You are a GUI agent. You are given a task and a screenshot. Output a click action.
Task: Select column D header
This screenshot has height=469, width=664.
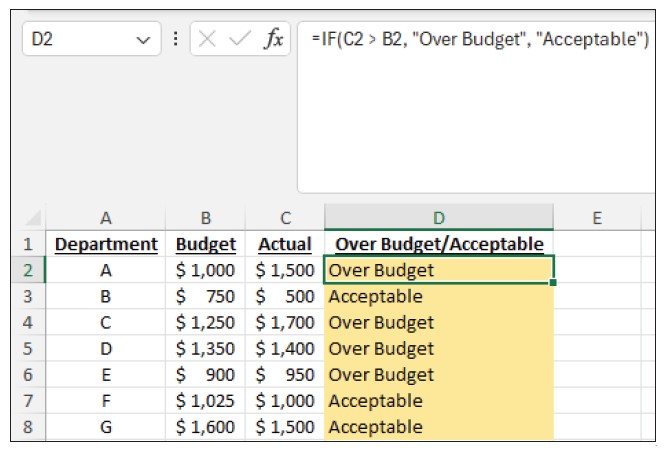438,217
